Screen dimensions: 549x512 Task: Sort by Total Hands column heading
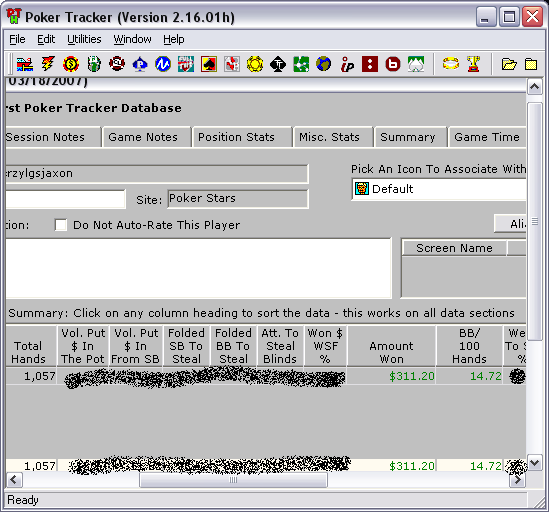tap(31, 346)
